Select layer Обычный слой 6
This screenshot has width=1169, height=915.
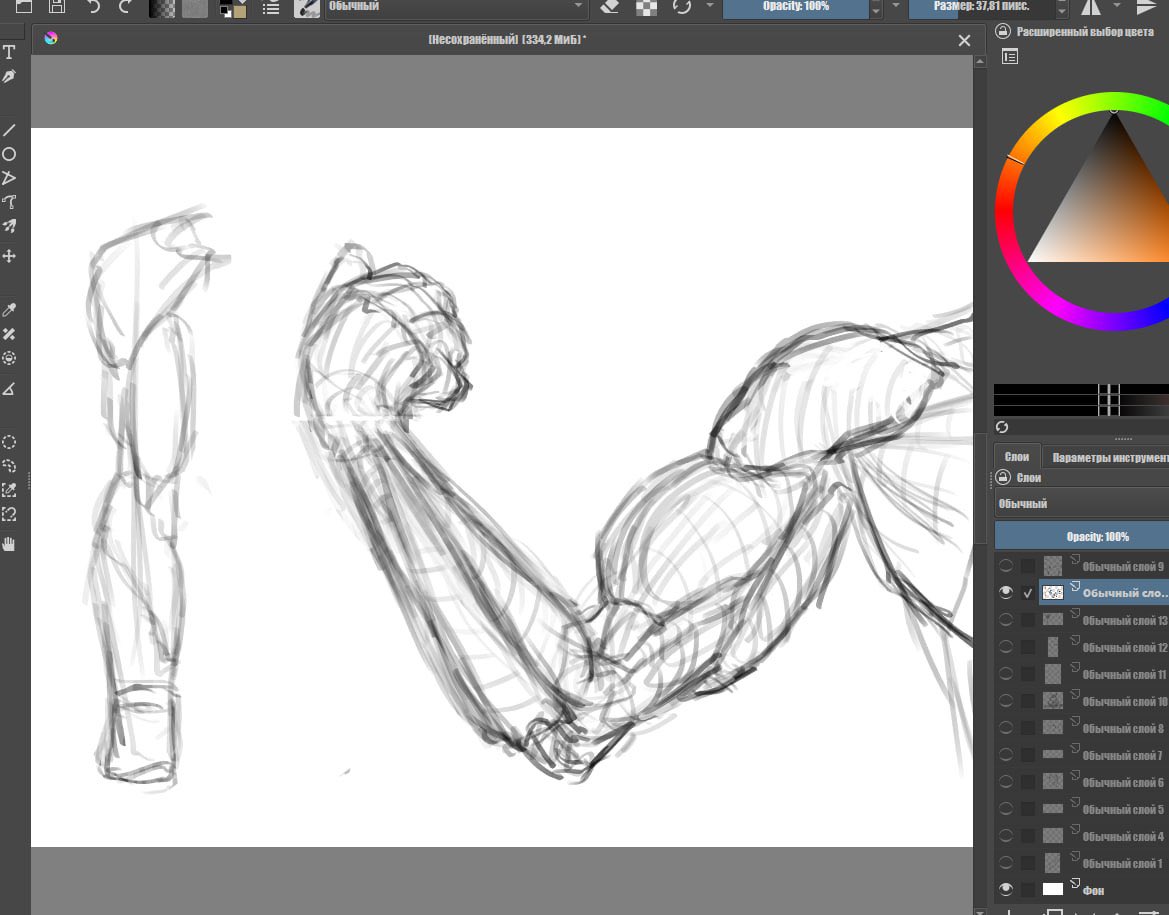[1103, 782]
